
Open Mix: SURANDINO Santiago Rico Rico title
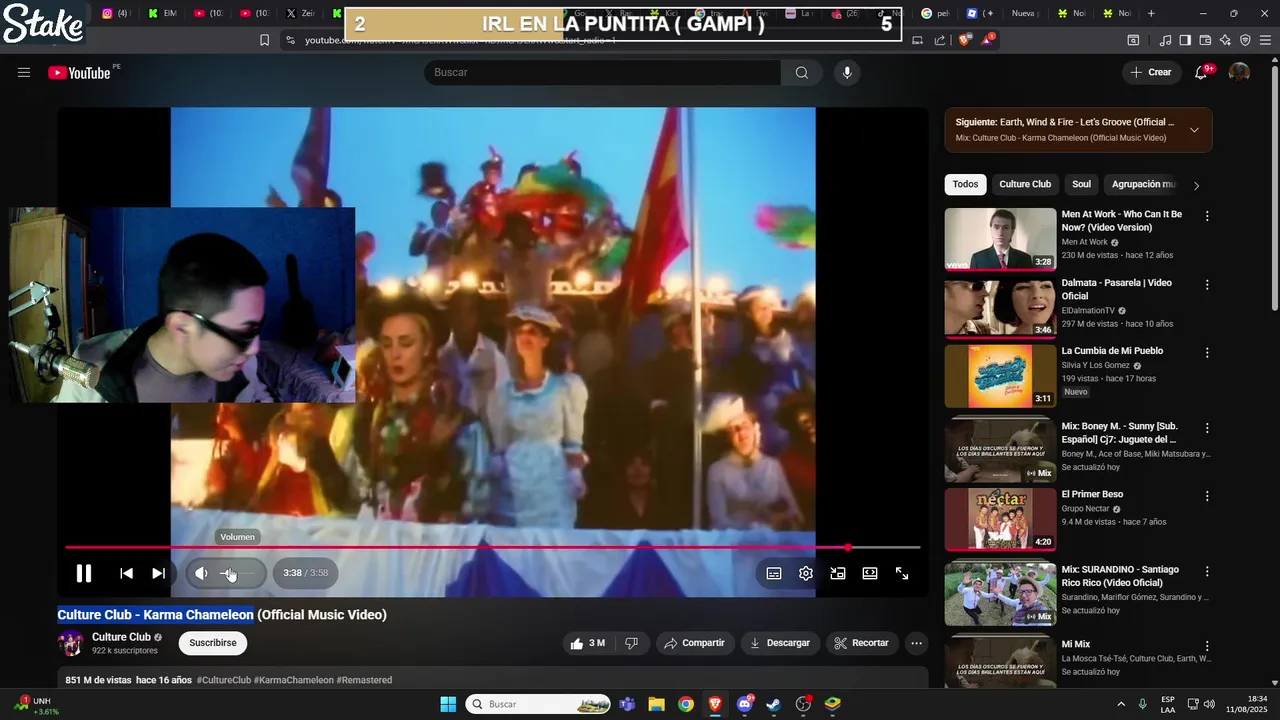tap(1120, 576)
